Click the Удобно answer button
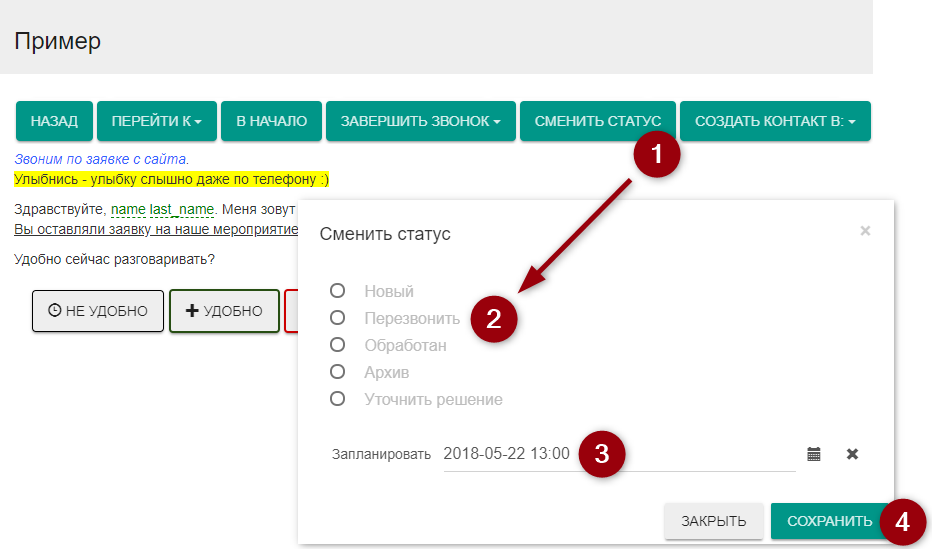 point(224,311)
